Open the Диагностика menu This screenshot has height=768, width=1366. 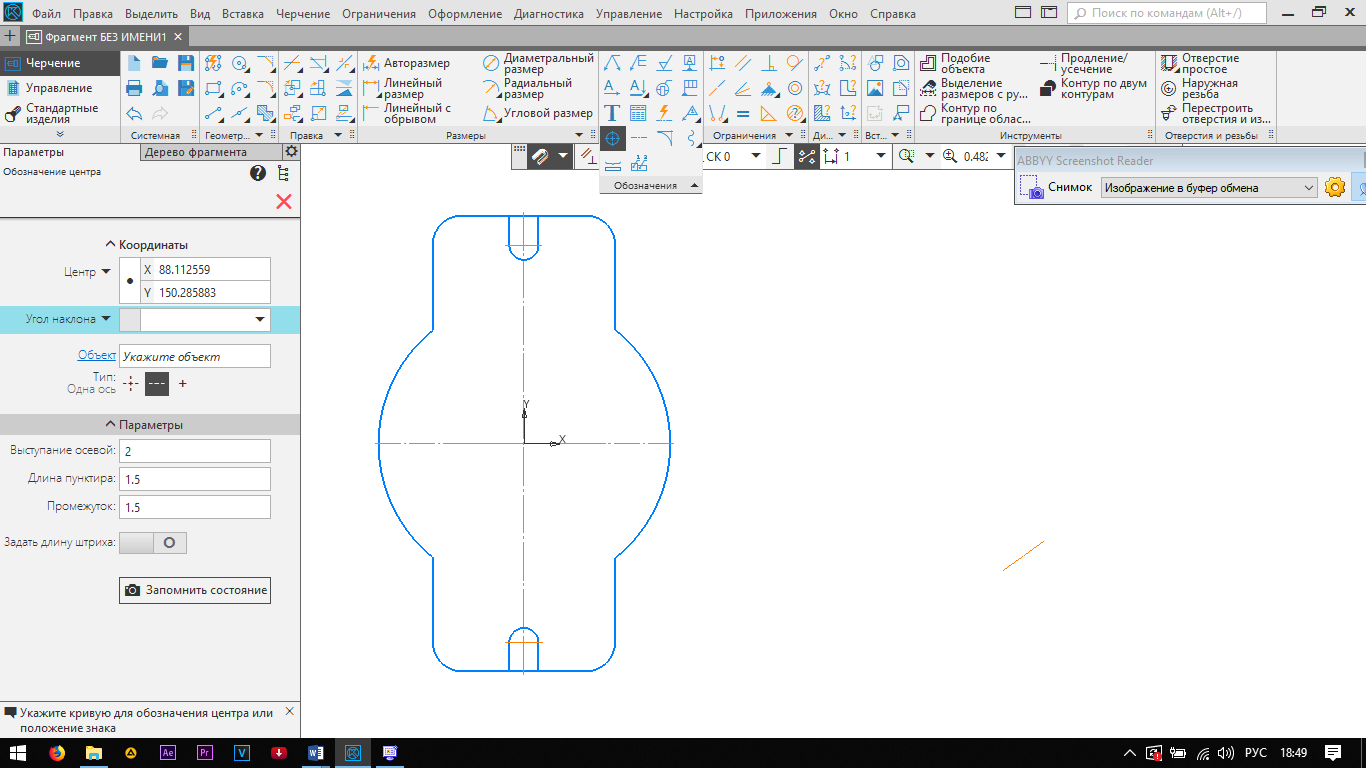tap(549, 14)
